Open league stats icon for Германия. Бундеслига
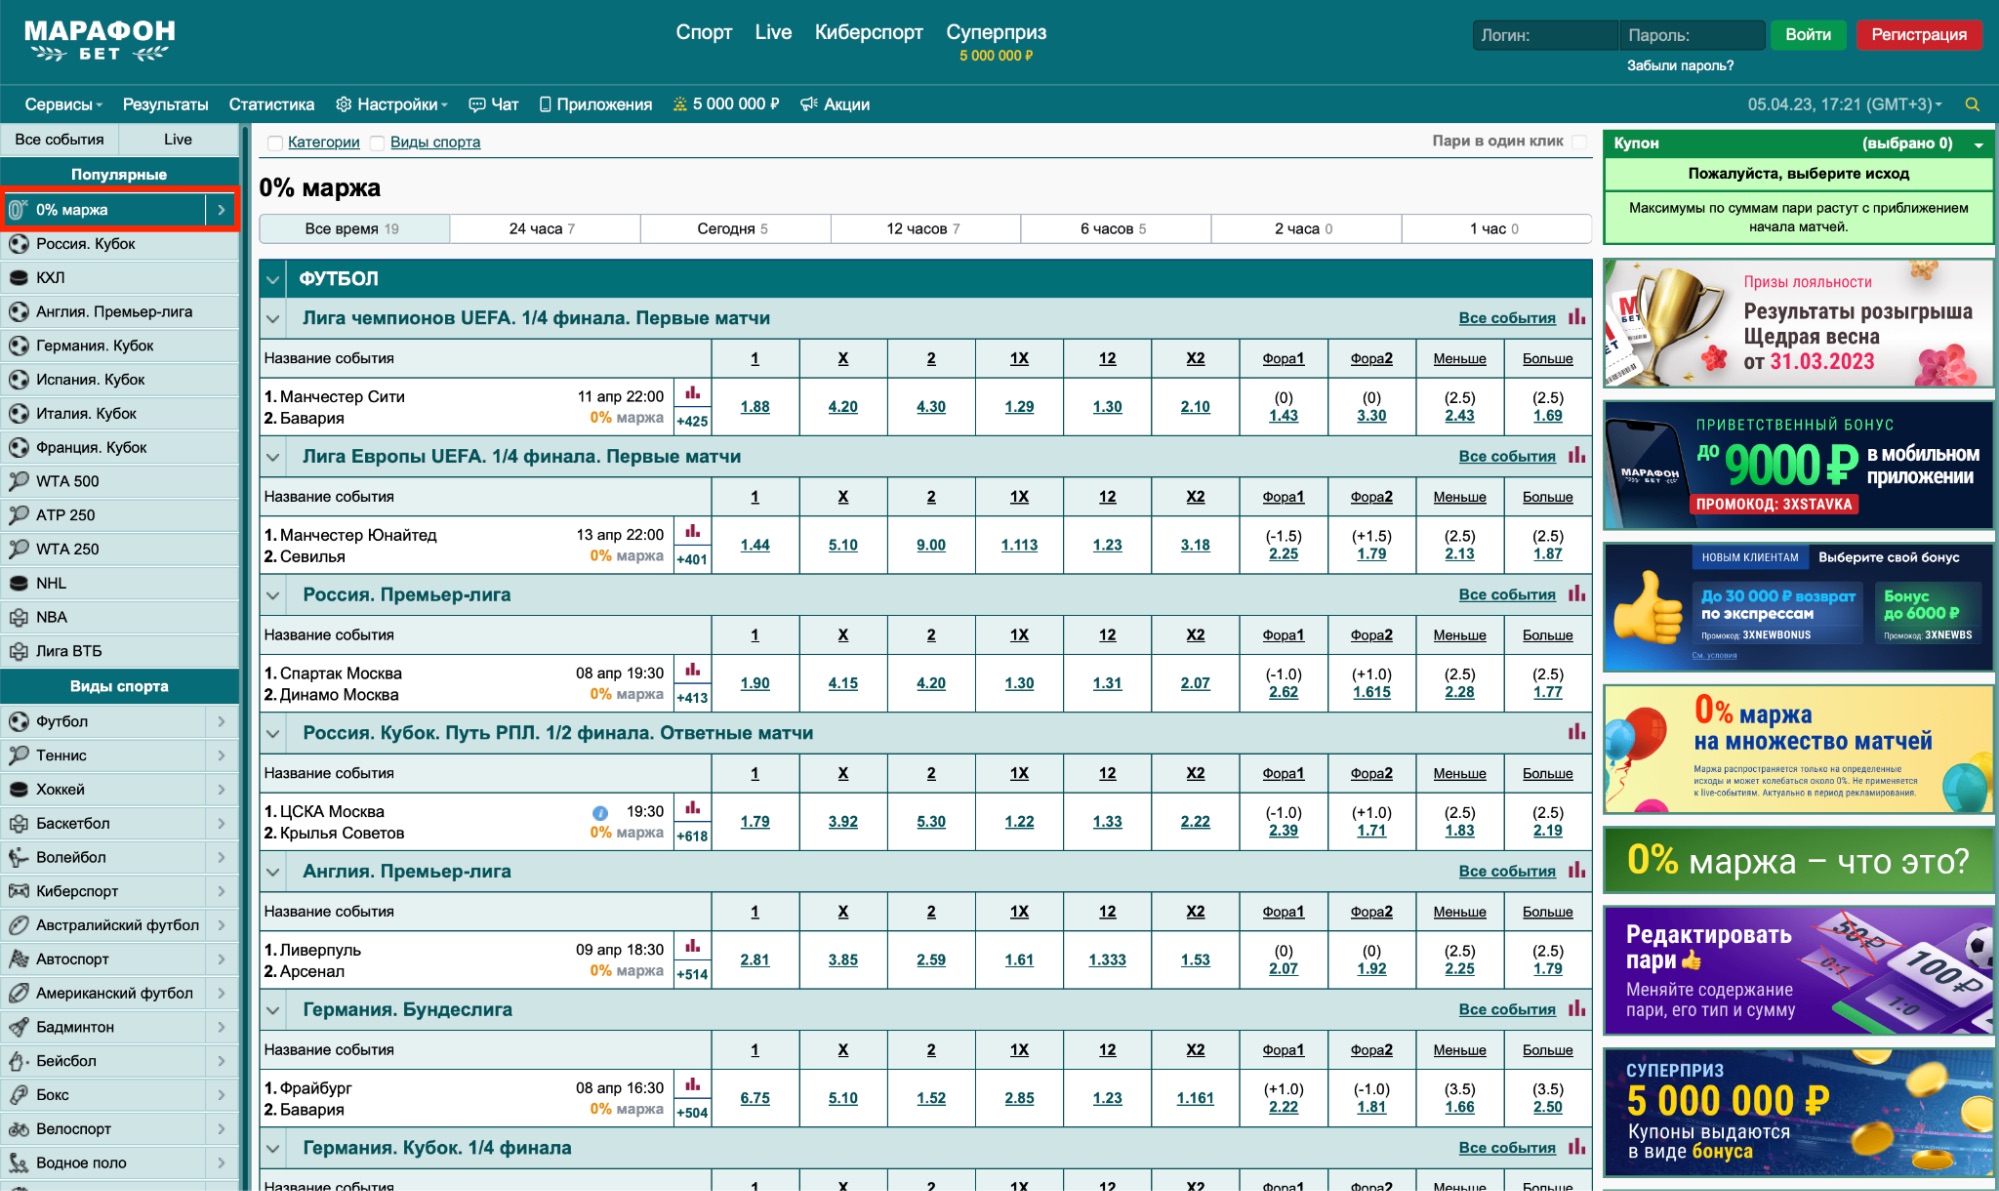This screenshot has height=1191, width=1999. (1577, 1008)
